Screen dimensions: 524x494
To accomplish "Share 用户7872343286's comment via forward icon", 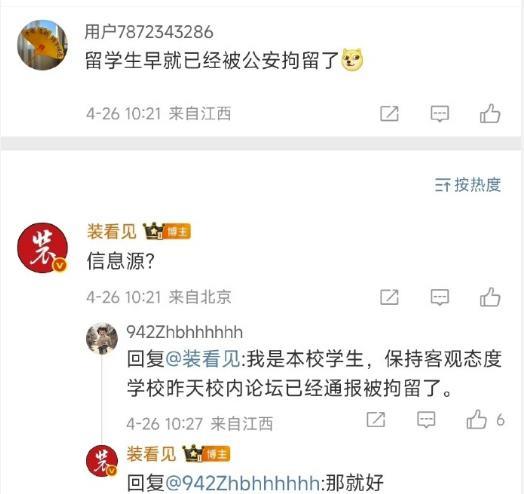I will pyautogui.click(x=389, y=114).
